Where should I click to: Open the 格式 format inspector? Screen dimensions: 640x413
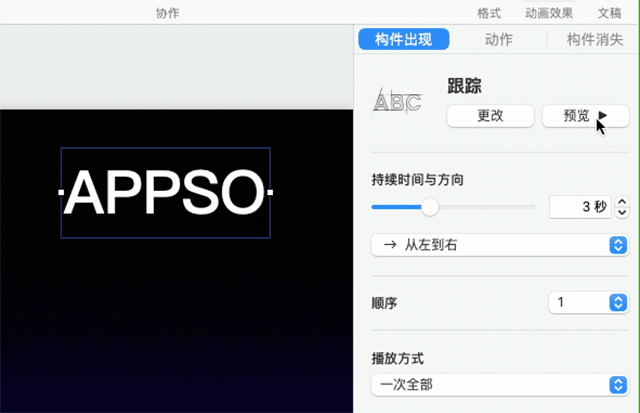[489, 13]
